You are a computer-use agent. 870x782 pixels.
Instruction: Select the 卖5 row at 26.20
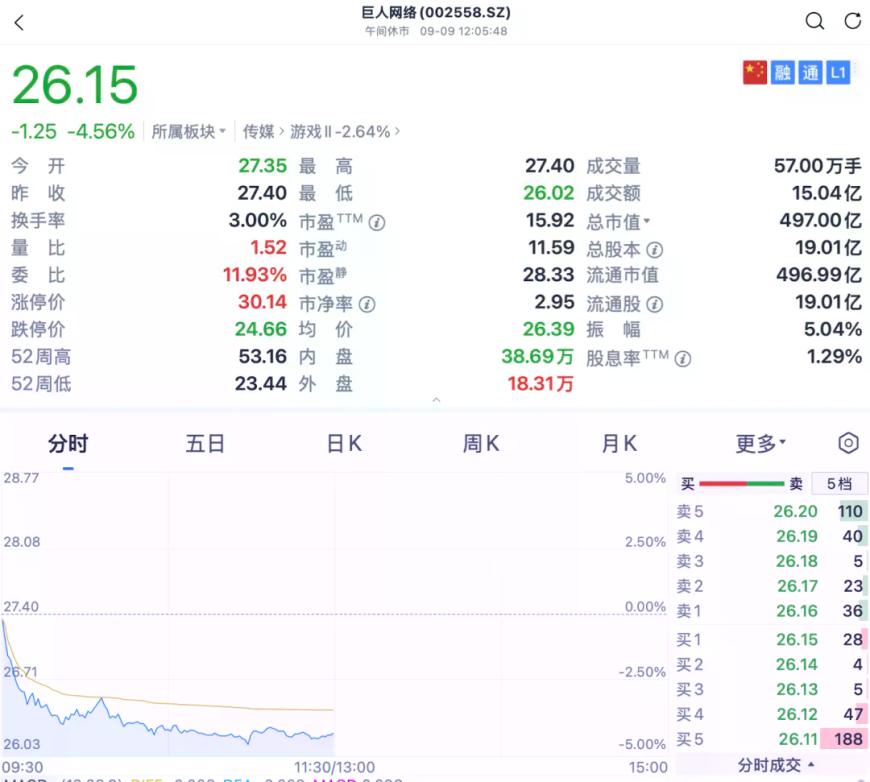770,511
